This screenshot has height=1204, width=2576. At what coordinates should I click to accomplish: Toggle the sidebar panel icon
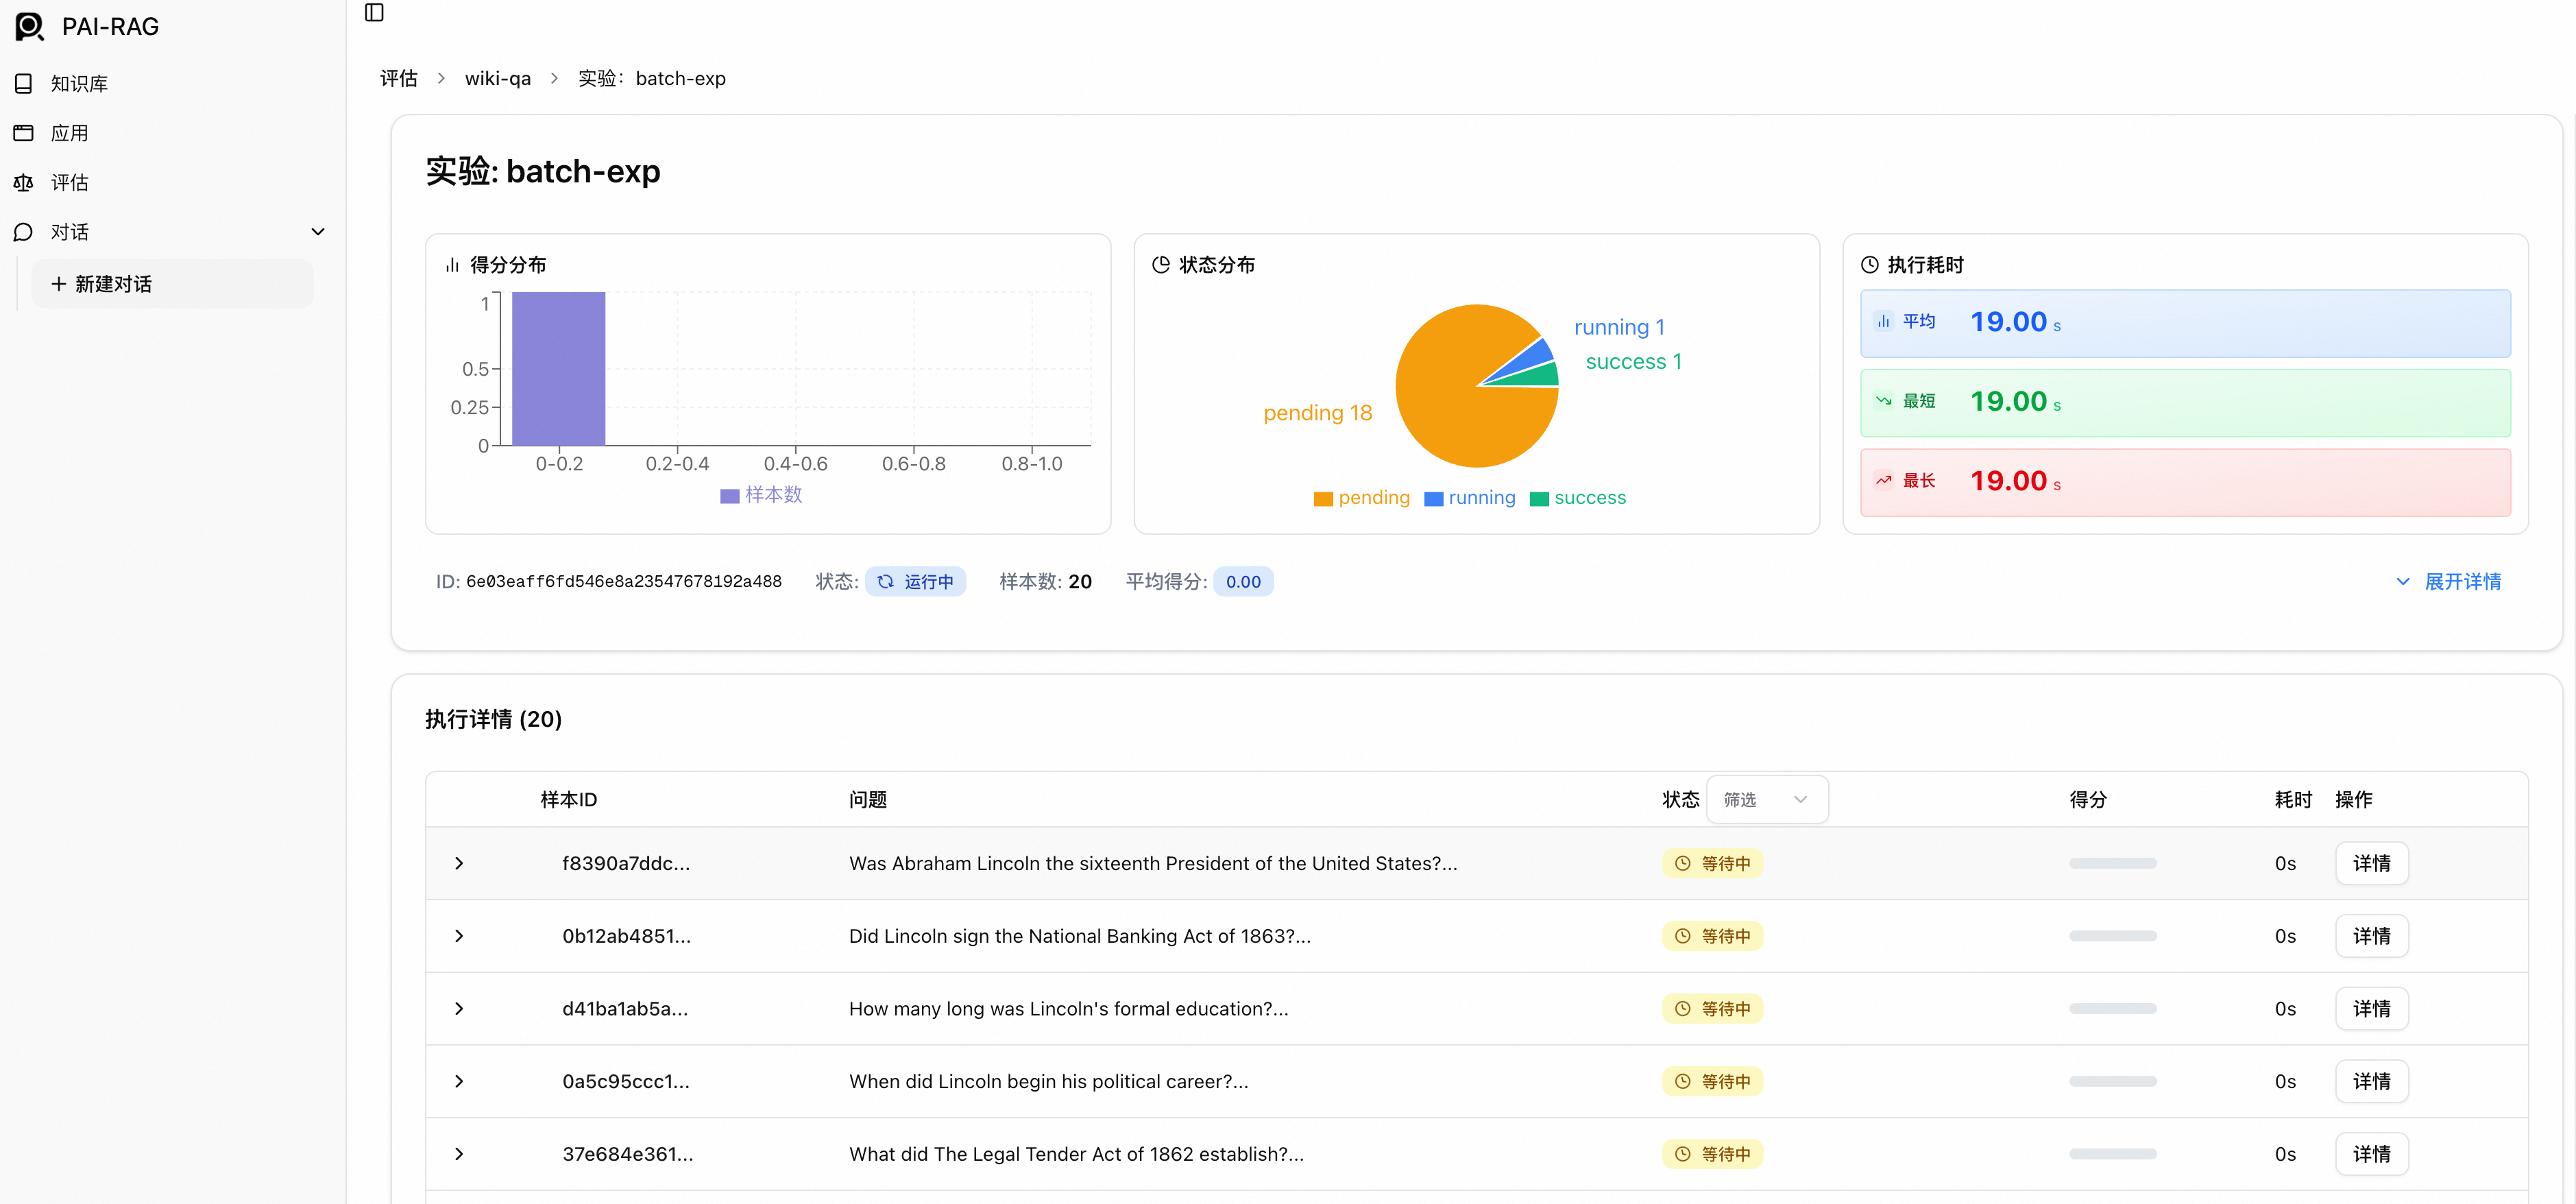(x=374, y=12)
